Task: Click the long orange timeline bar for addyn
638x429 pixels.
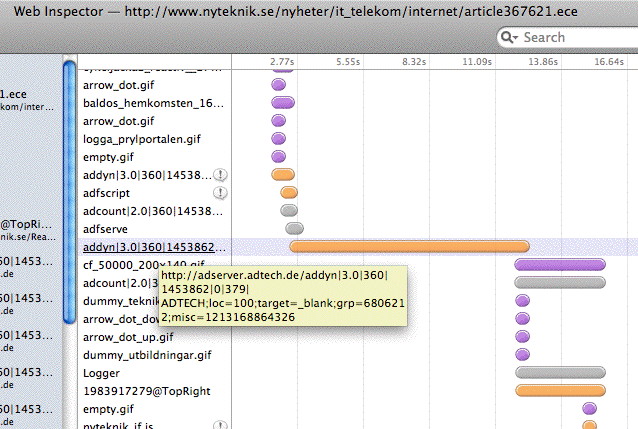Action: point(409,247)
